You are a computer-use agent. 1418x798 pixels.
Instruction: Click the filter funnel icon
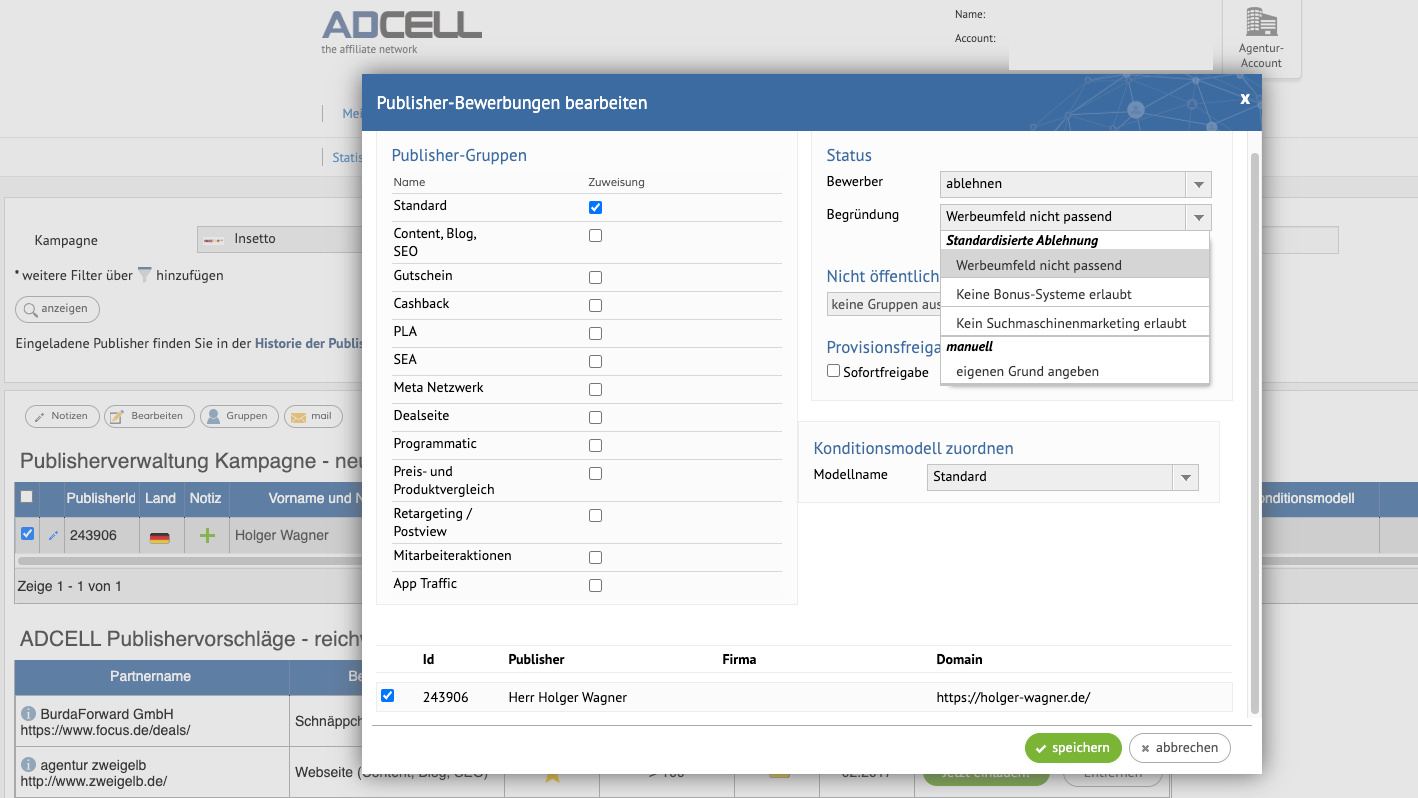(x=144, y=274)
